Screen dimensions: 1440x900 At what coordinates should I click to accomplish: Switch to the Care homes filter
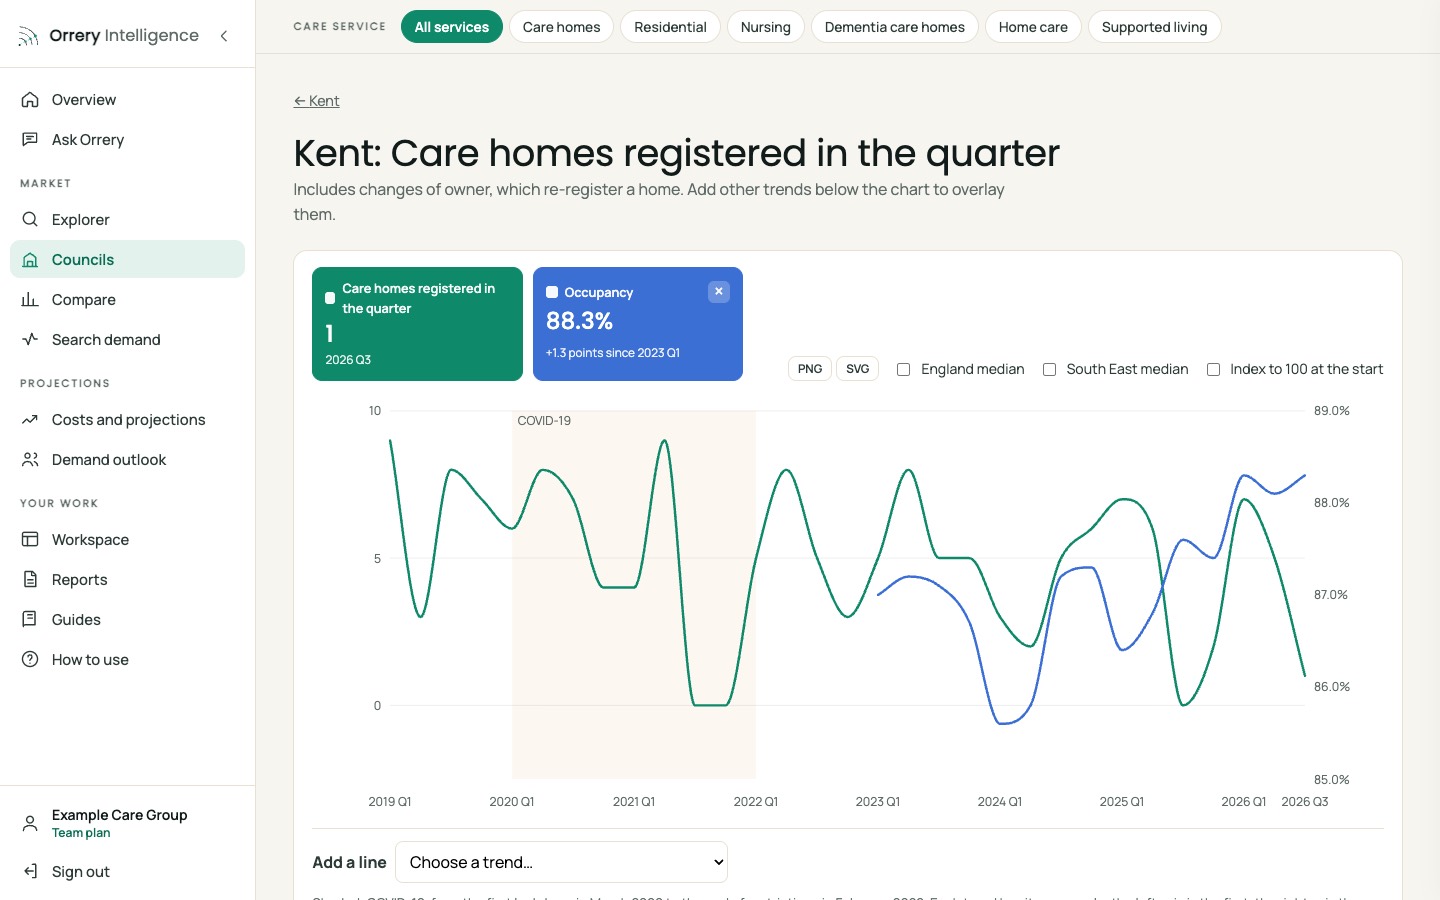click(x=562, y=27)
